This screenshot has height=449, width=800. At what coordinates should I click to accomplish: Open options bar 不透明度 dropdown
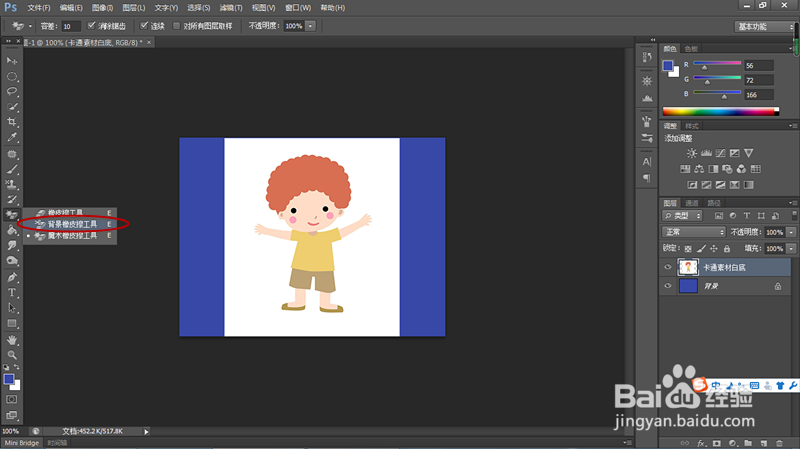310,26
